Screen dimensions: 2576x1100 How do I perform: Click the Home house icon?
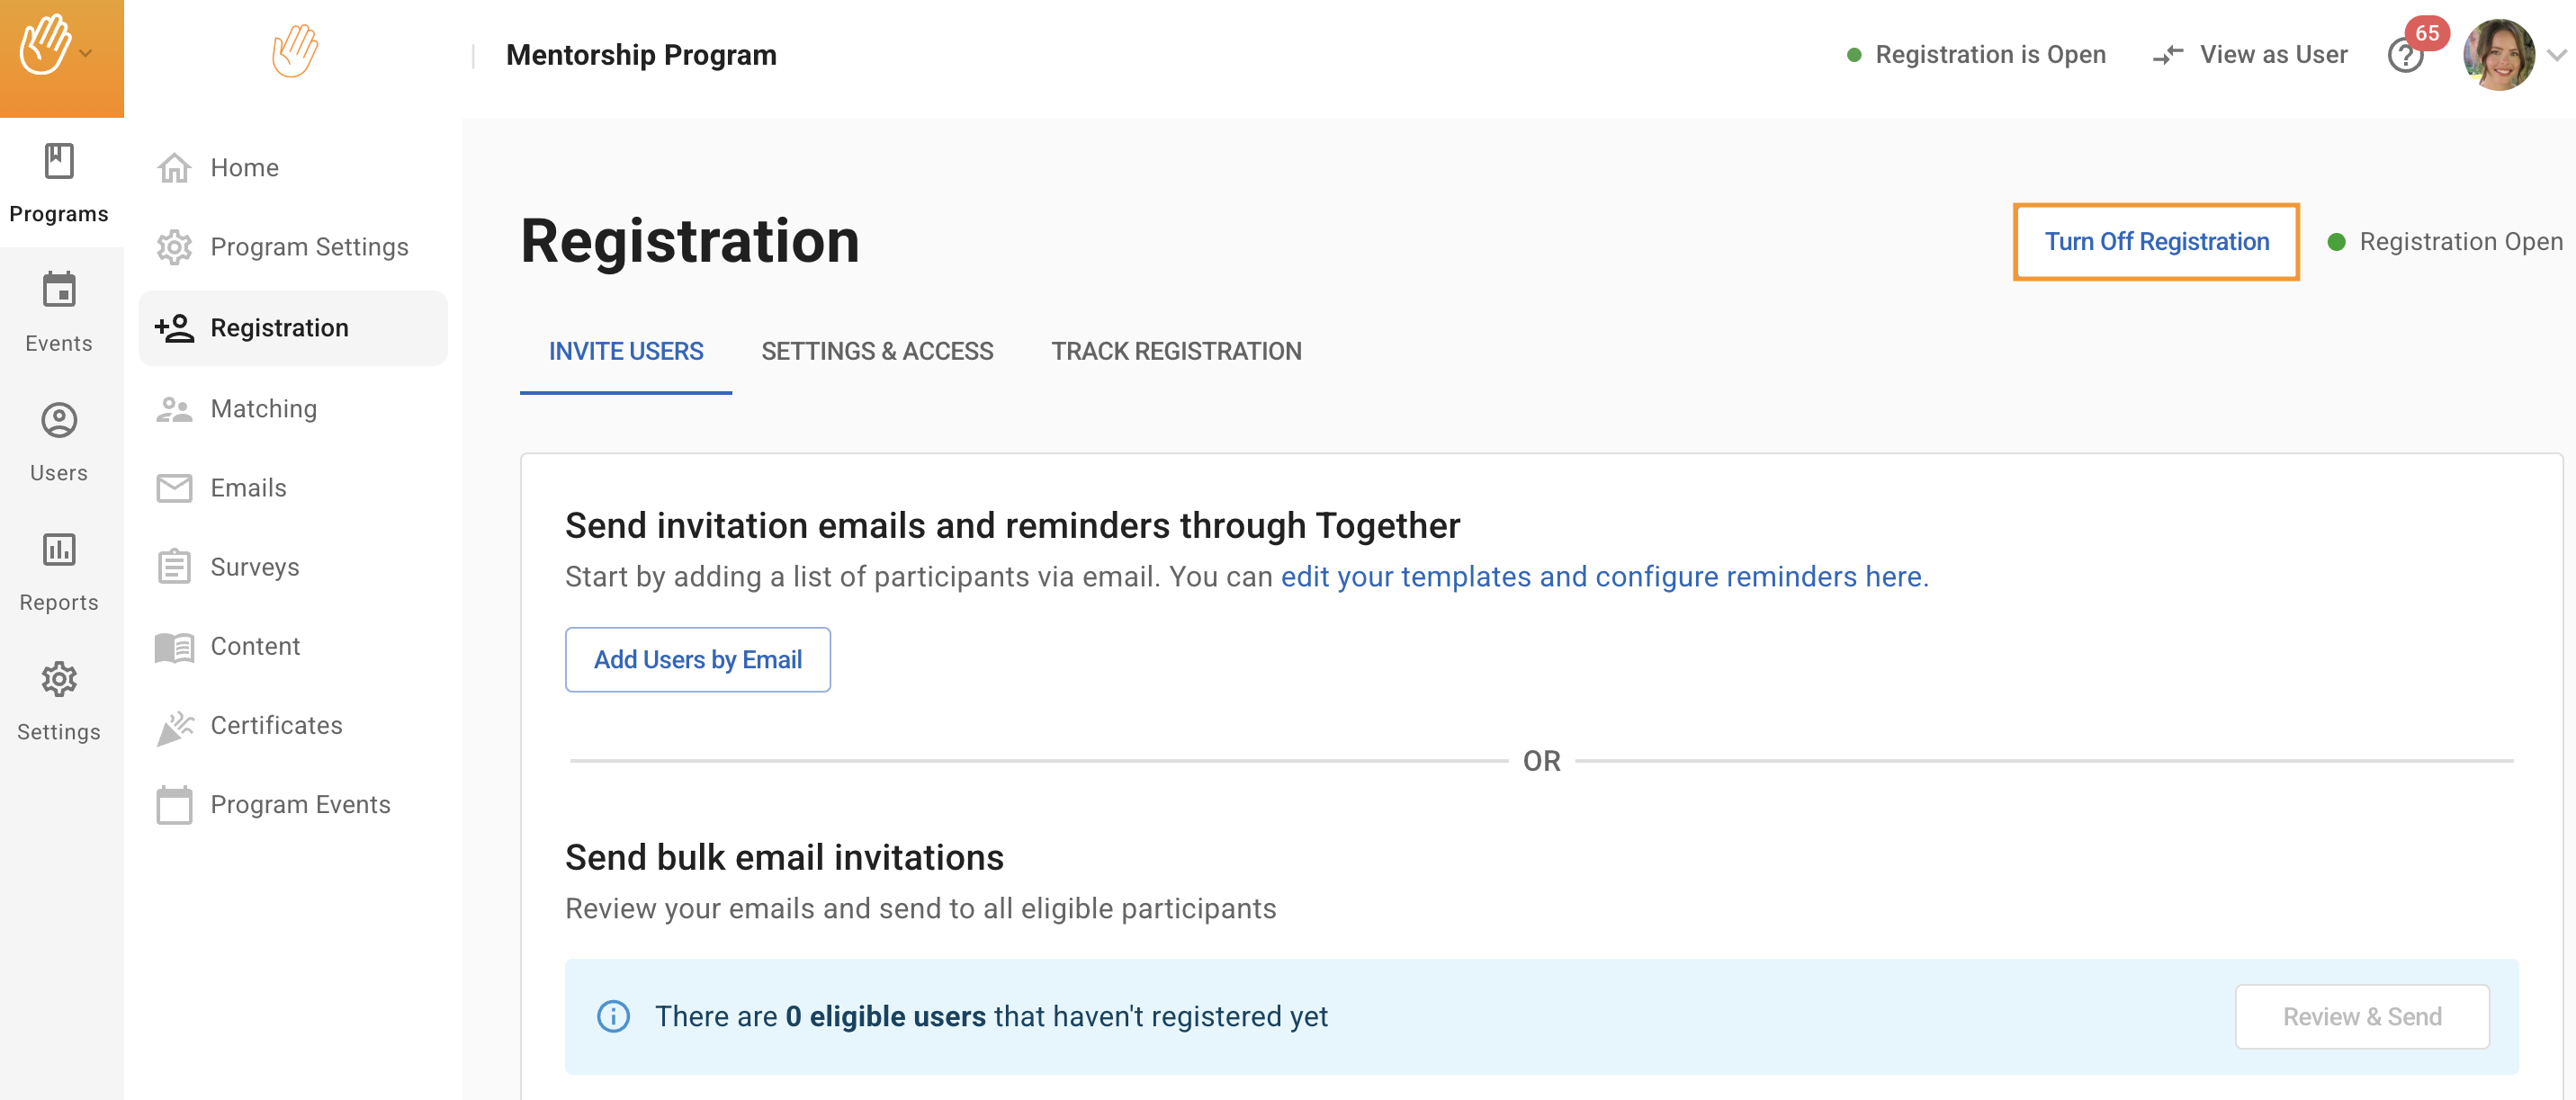pyautogui.click(x=174, y=168)
